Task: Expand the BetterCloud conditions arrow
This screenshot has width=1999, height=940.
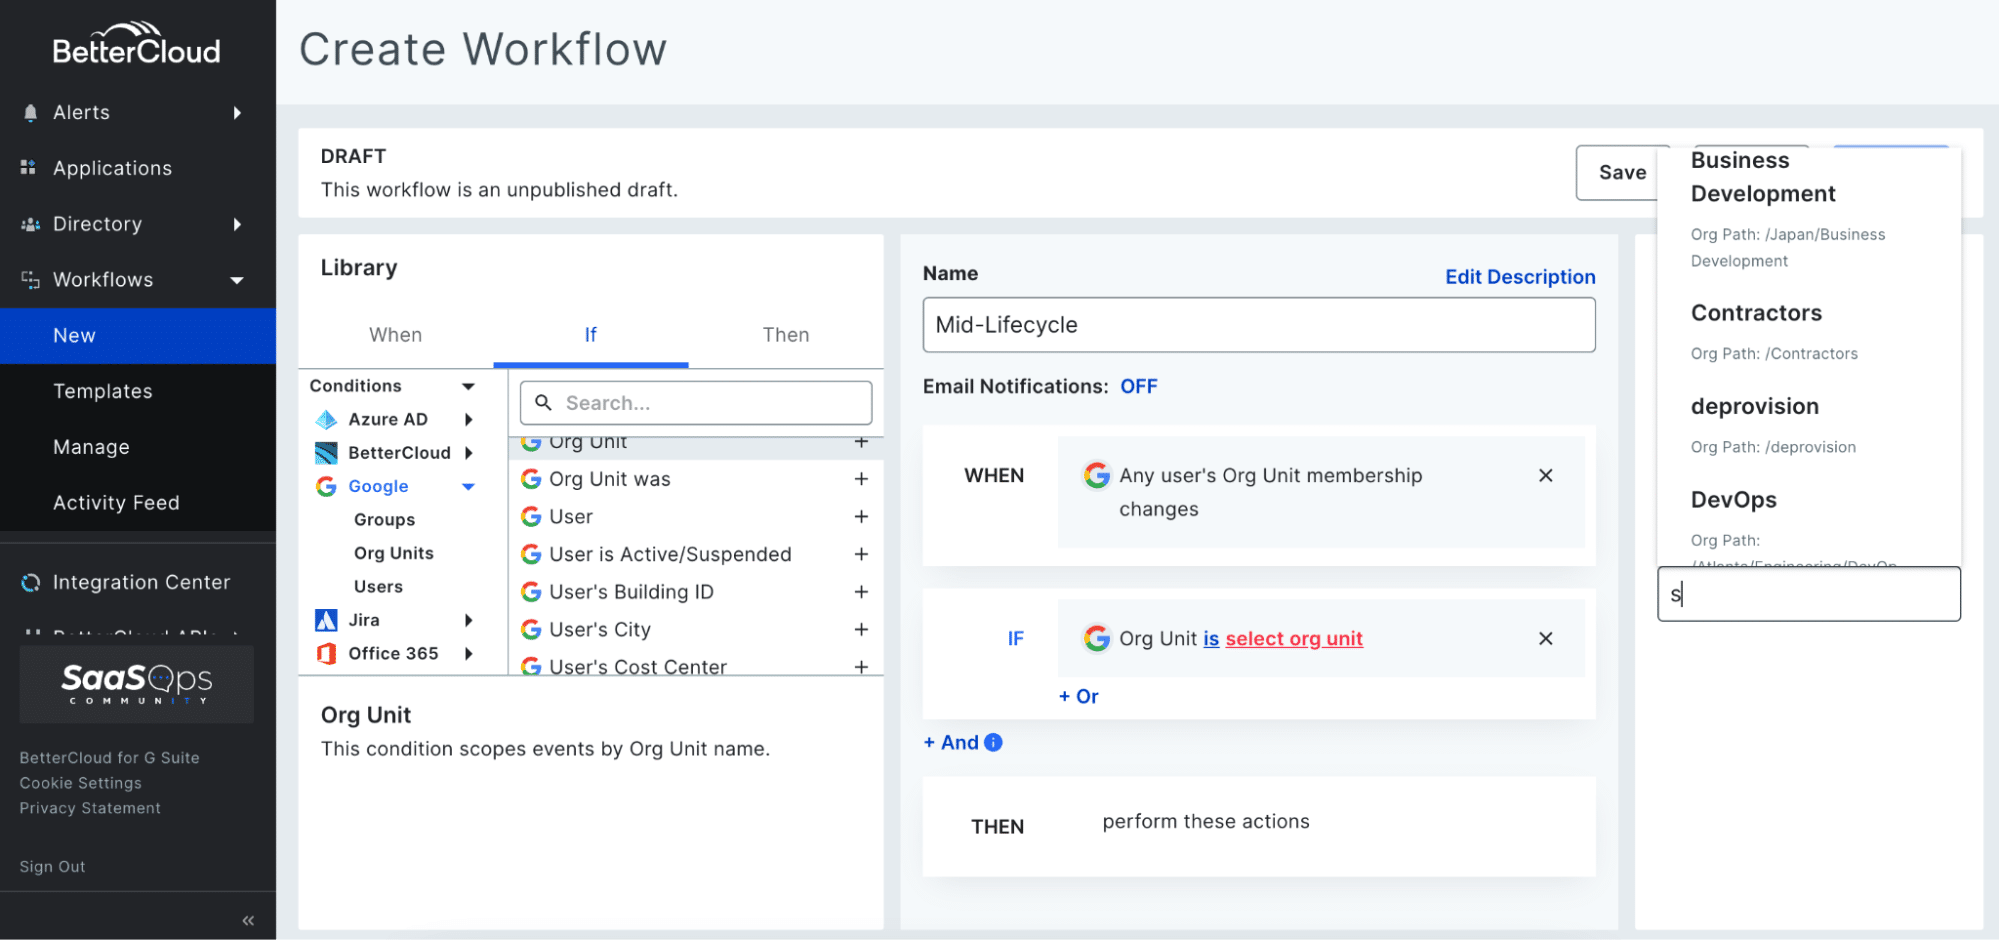Action: coord(468,453)
